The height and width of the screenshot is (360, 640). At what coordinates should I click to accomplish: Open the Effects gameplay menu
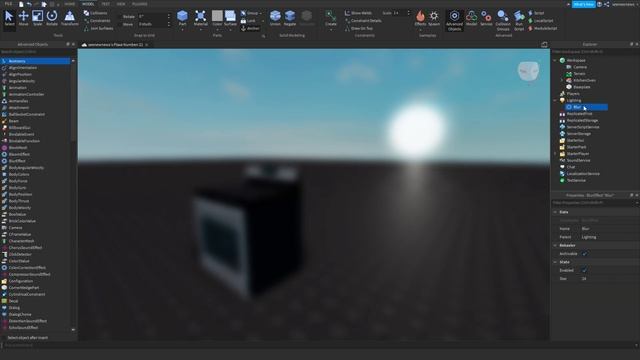pos(420,18)
